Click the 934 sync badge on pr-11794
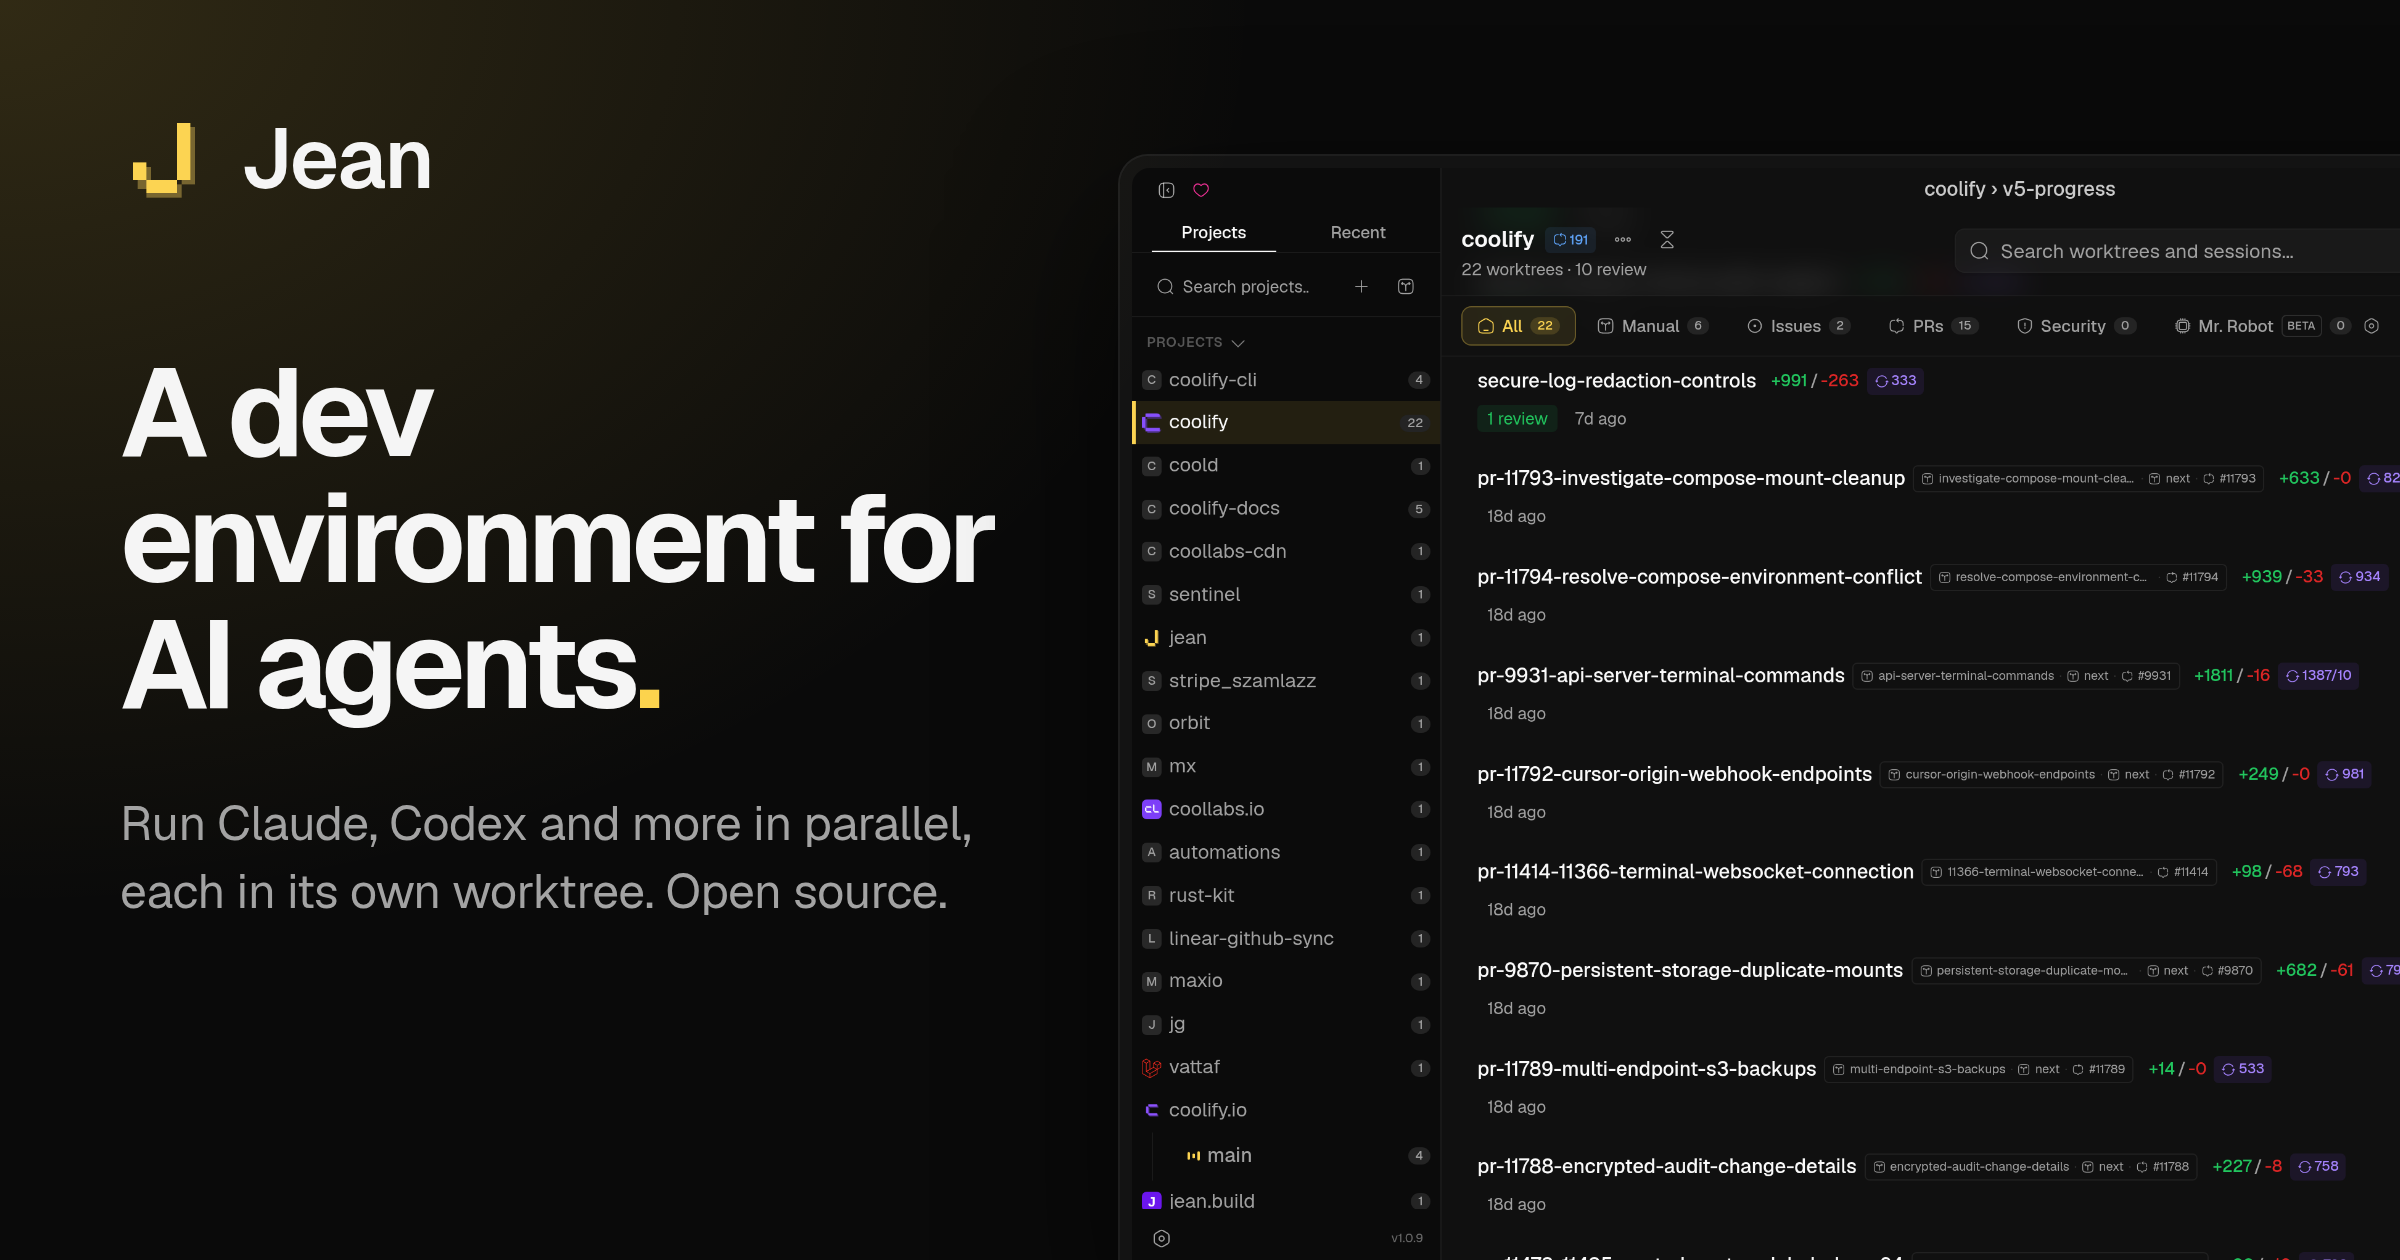The image size is (2400, 1260). tap(2359, 577)
